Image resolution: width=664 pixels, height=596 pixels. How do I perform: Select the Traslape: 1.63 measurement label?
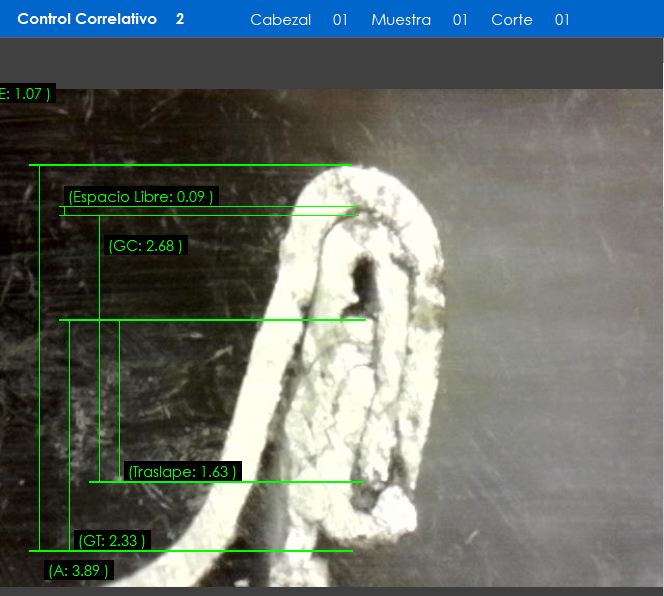(183, 472)
